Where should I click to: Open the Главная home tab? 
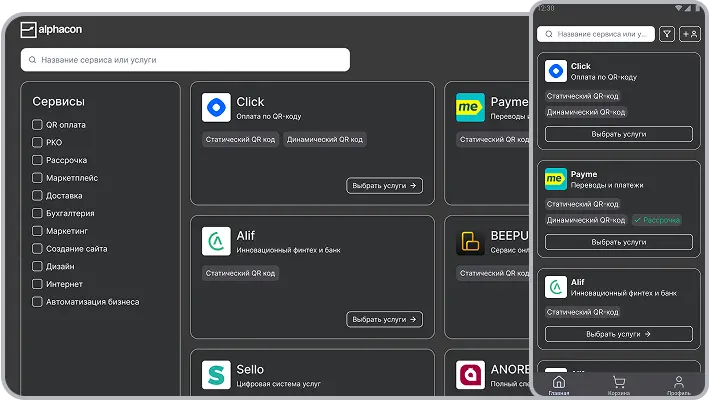(x=559, y=385)
